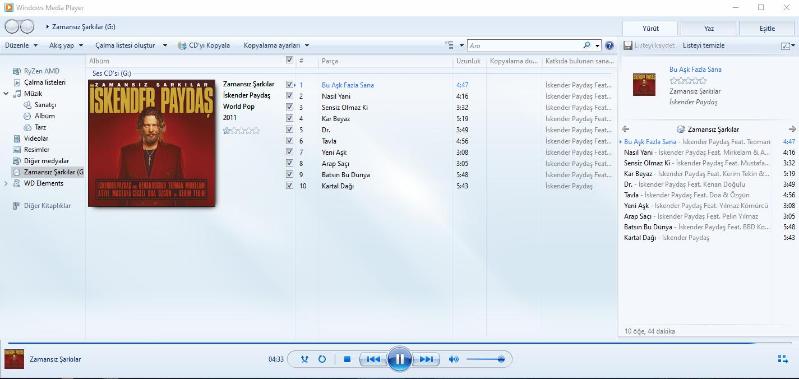Open the view options dropdown arrow
The width and height of the screenshot is (799, 379).
coord(461,45)
